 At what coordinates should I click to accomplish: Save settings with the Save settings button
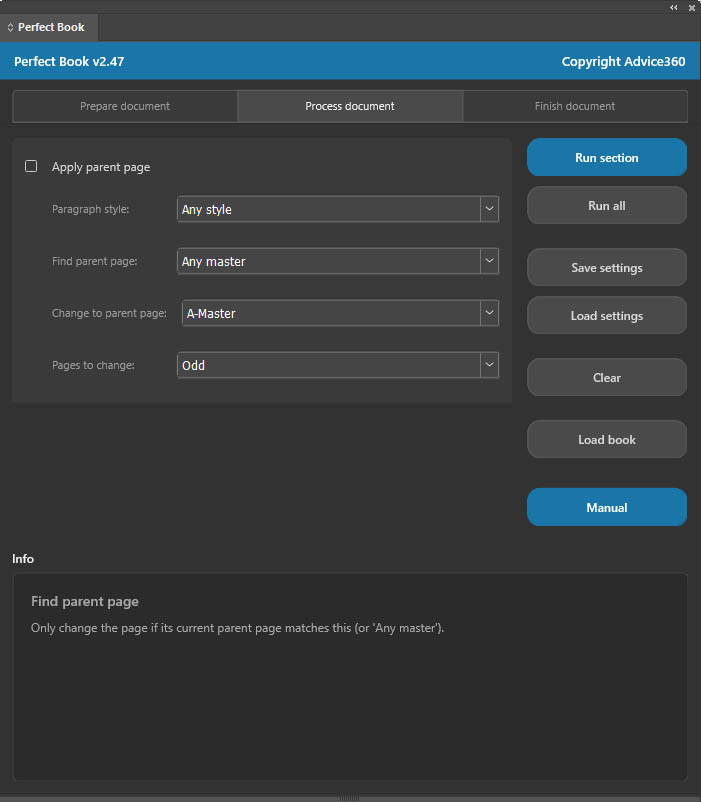click(x=607, y=268)
